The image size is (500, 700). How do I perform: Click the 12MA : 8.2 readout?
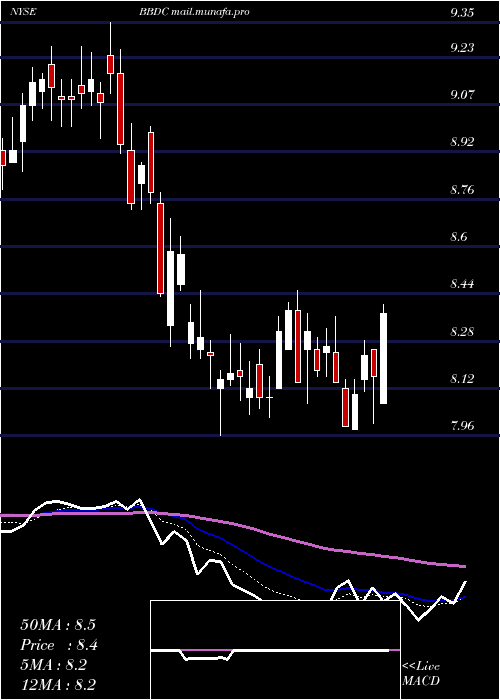point(58,685)
